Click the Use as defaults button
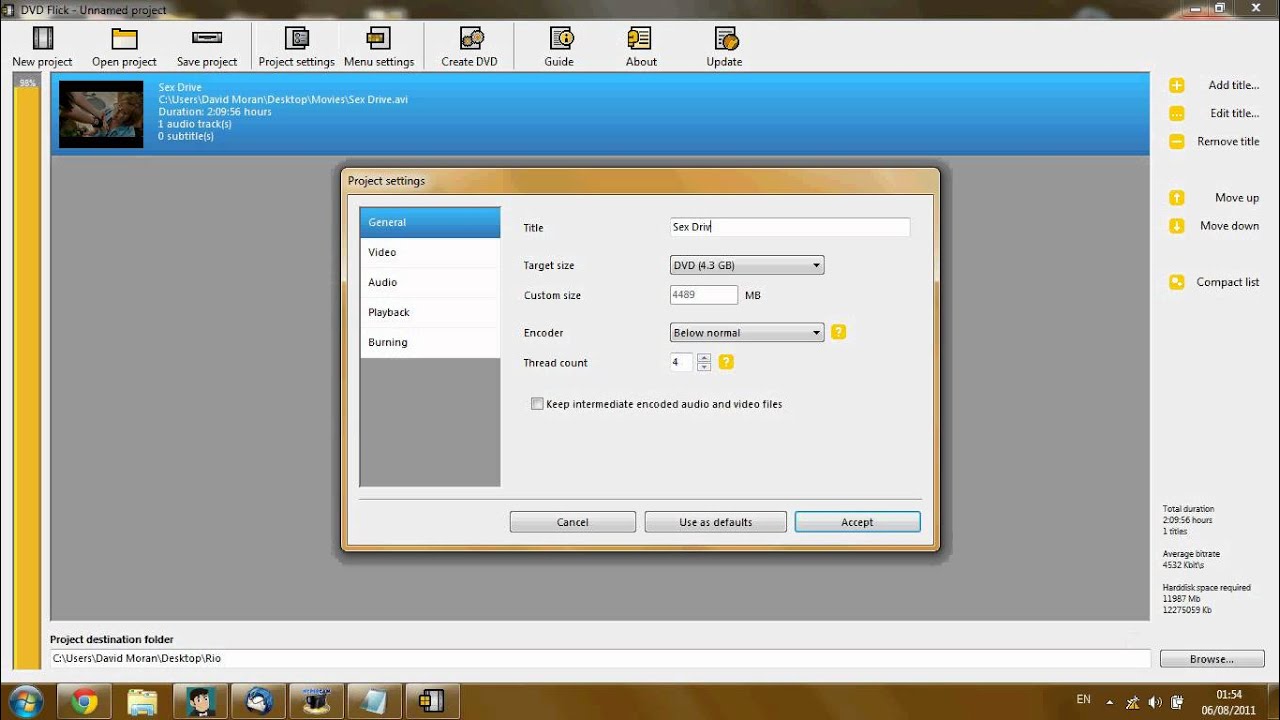Screen dimensions: 1280x720 click(716, 522)
